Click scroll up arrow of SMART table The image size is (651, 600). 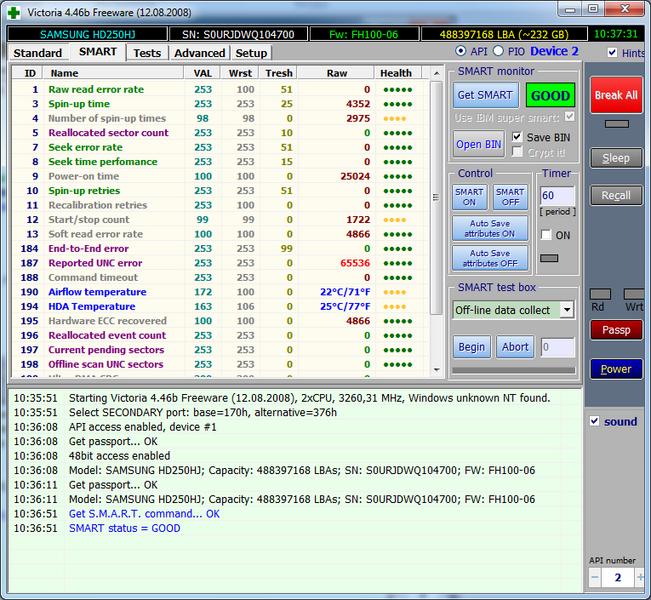coord(436,73)
